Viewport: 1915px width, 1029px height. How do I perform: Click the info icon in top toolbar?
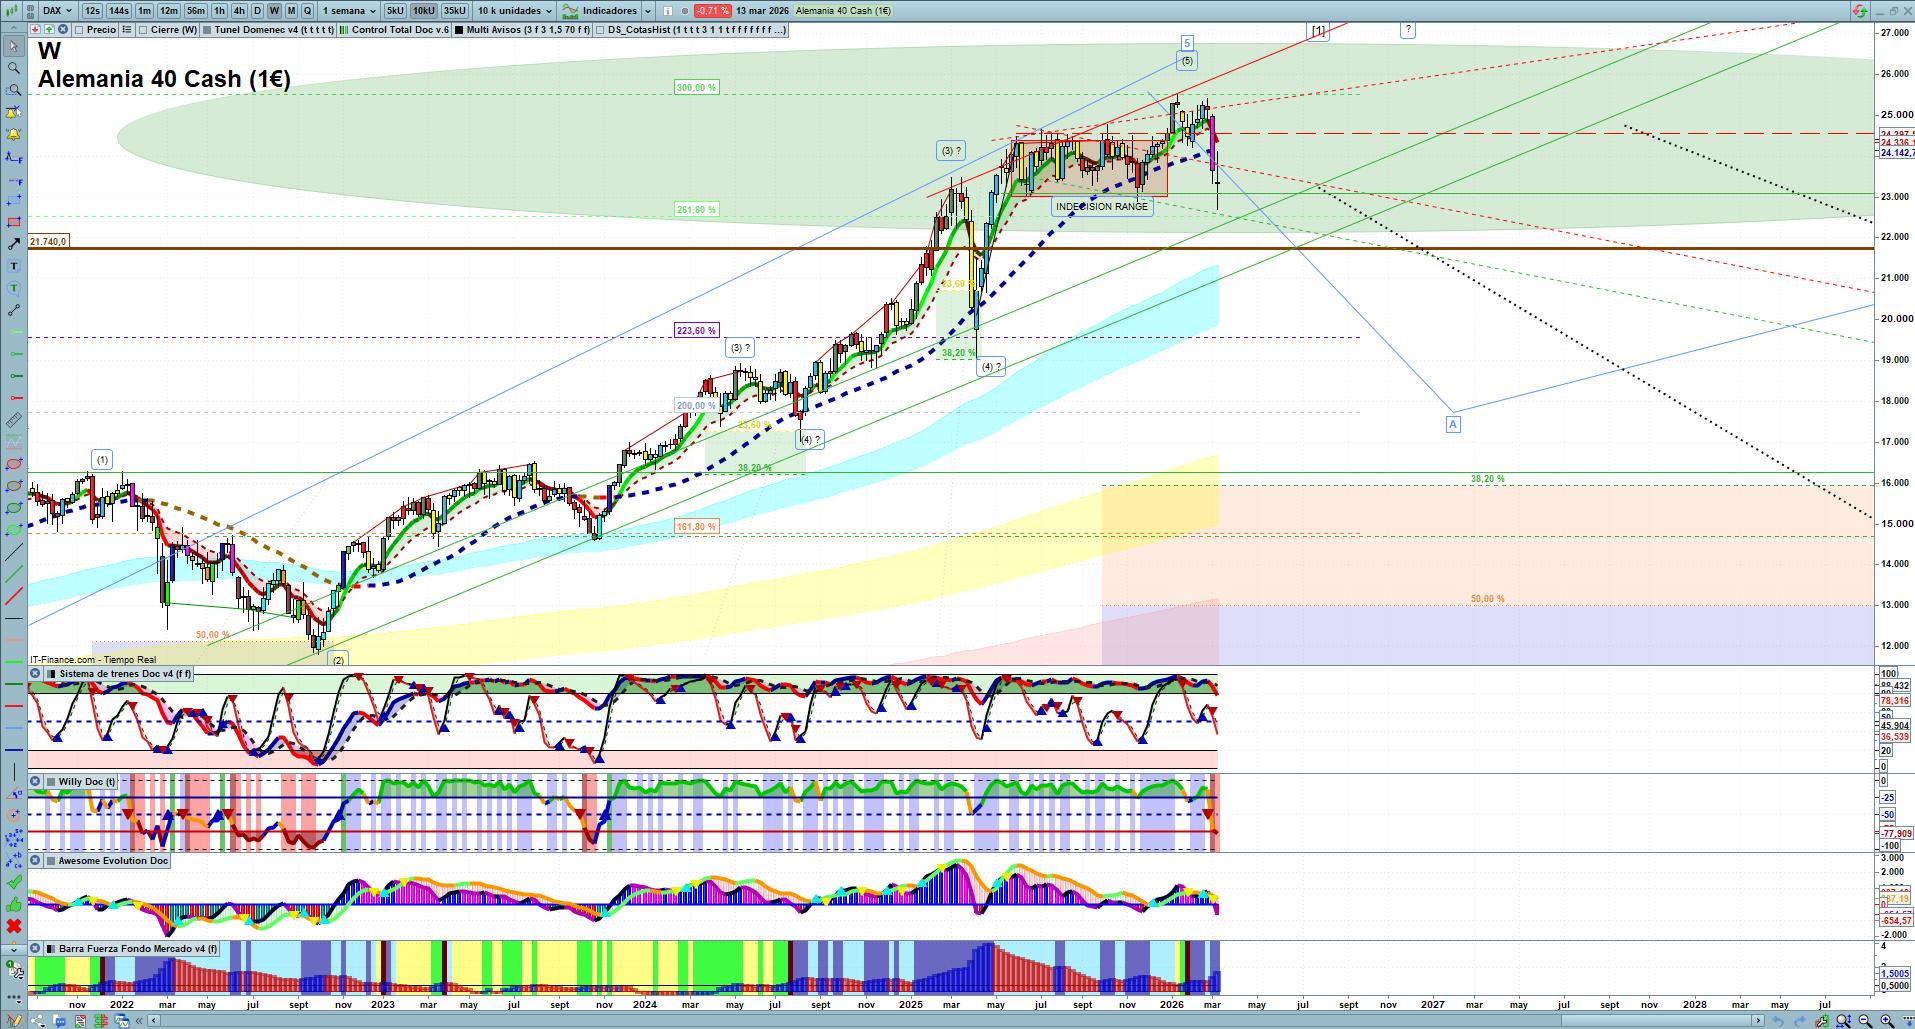(x=668, y=11)
